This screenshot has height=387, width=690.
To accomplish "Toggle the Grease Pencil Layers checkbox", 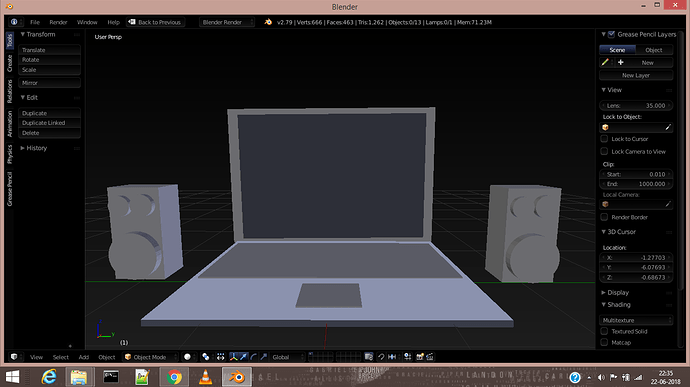I will (612, 34).
